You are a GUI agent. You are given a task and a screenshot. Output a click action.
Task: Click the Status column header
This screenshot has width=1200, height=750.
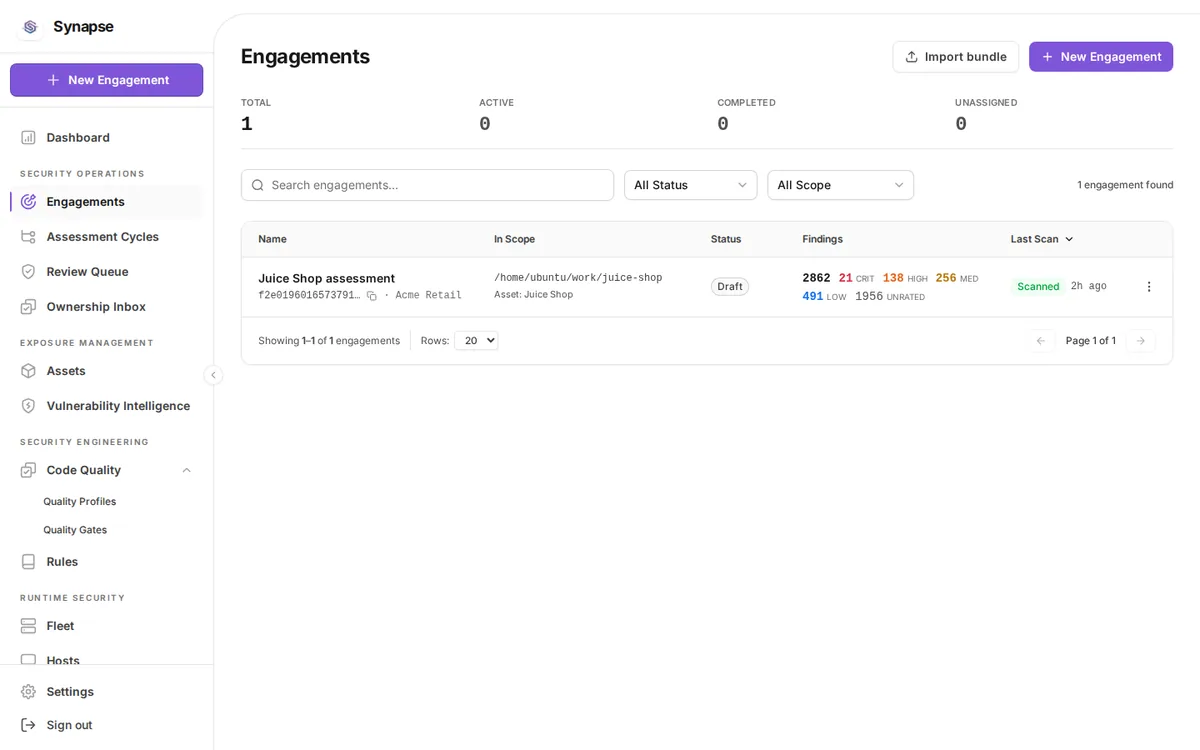[x=726, y=239]
